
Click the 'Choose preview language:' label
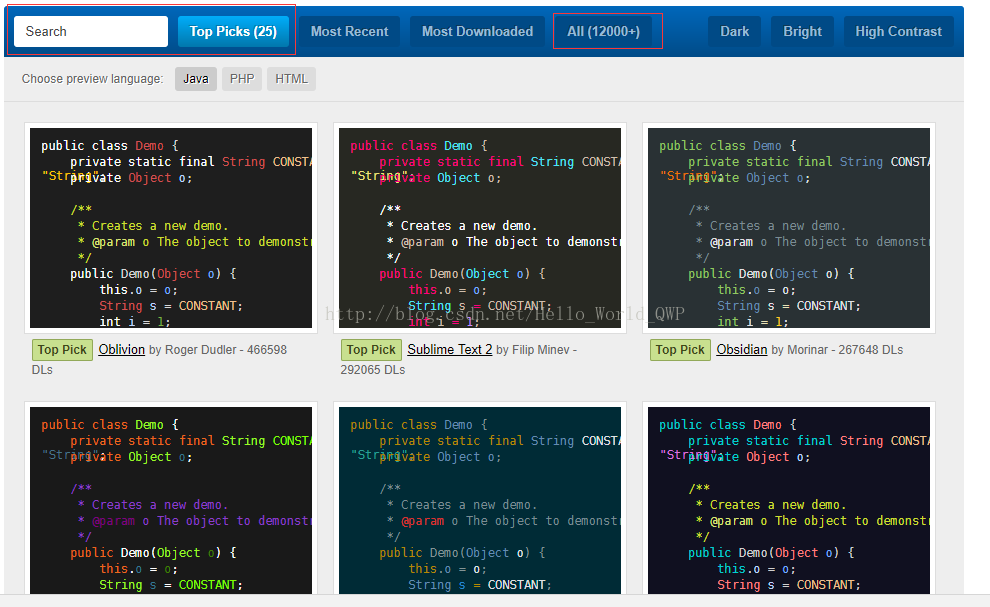(x=92, y=79)
